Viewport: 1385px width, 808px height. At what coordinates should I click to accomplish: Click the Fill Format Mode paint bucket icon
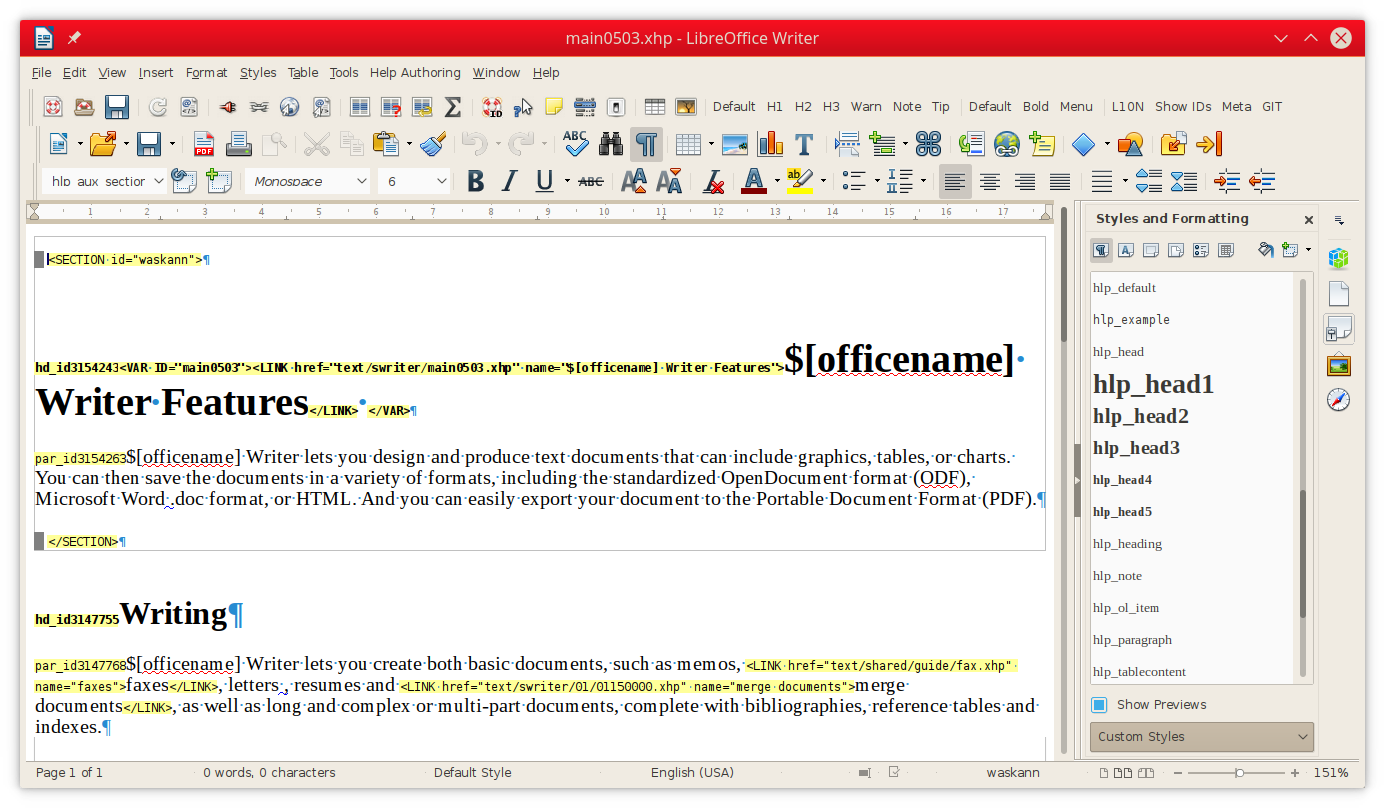click(1266, 250)
